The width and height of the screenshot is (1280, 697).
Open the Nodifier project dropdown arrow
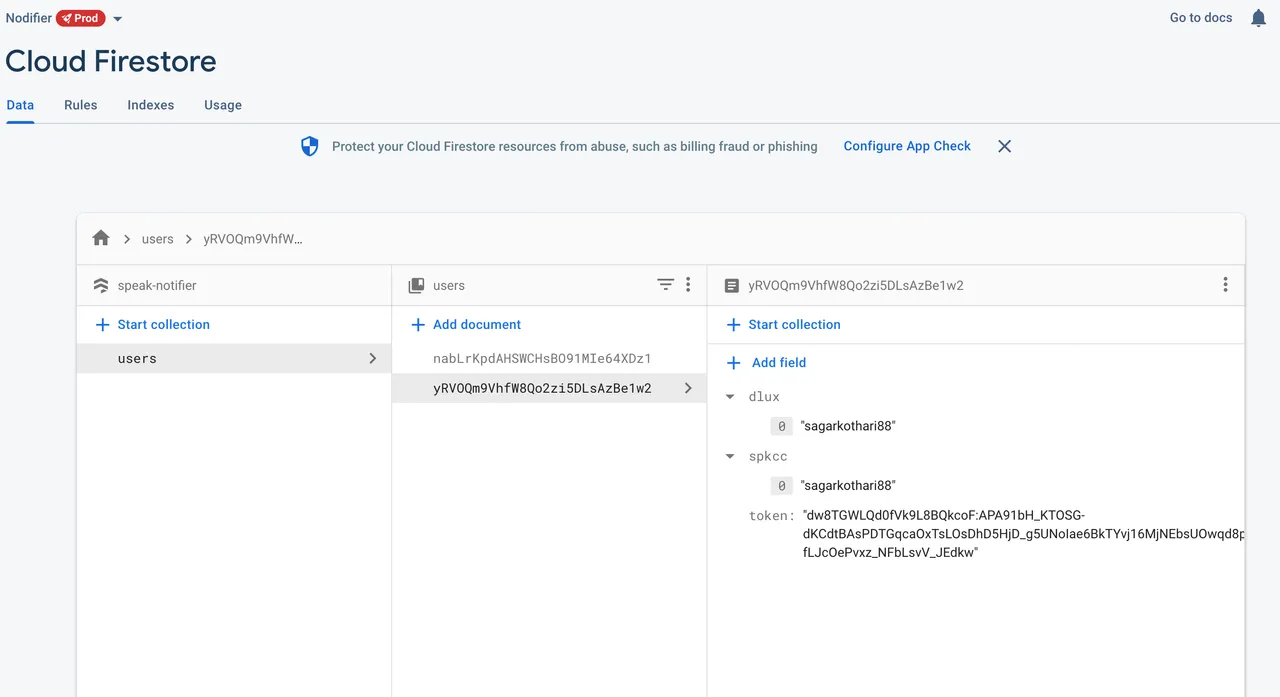[117, 19]
